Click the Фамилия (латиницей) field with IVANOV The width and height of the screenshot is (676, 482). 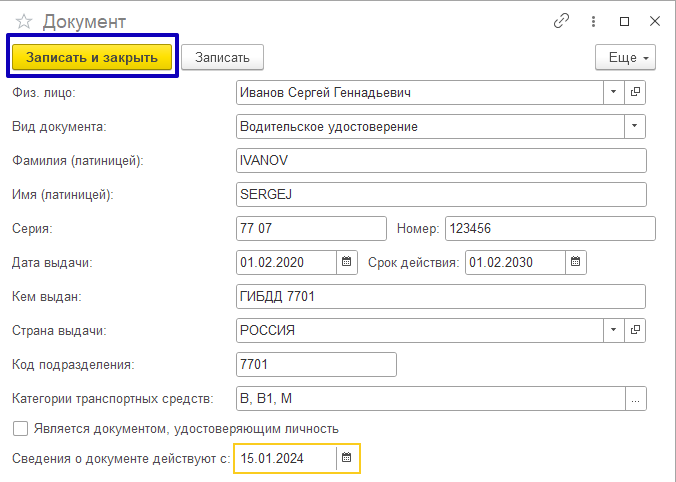click(440, 161)
